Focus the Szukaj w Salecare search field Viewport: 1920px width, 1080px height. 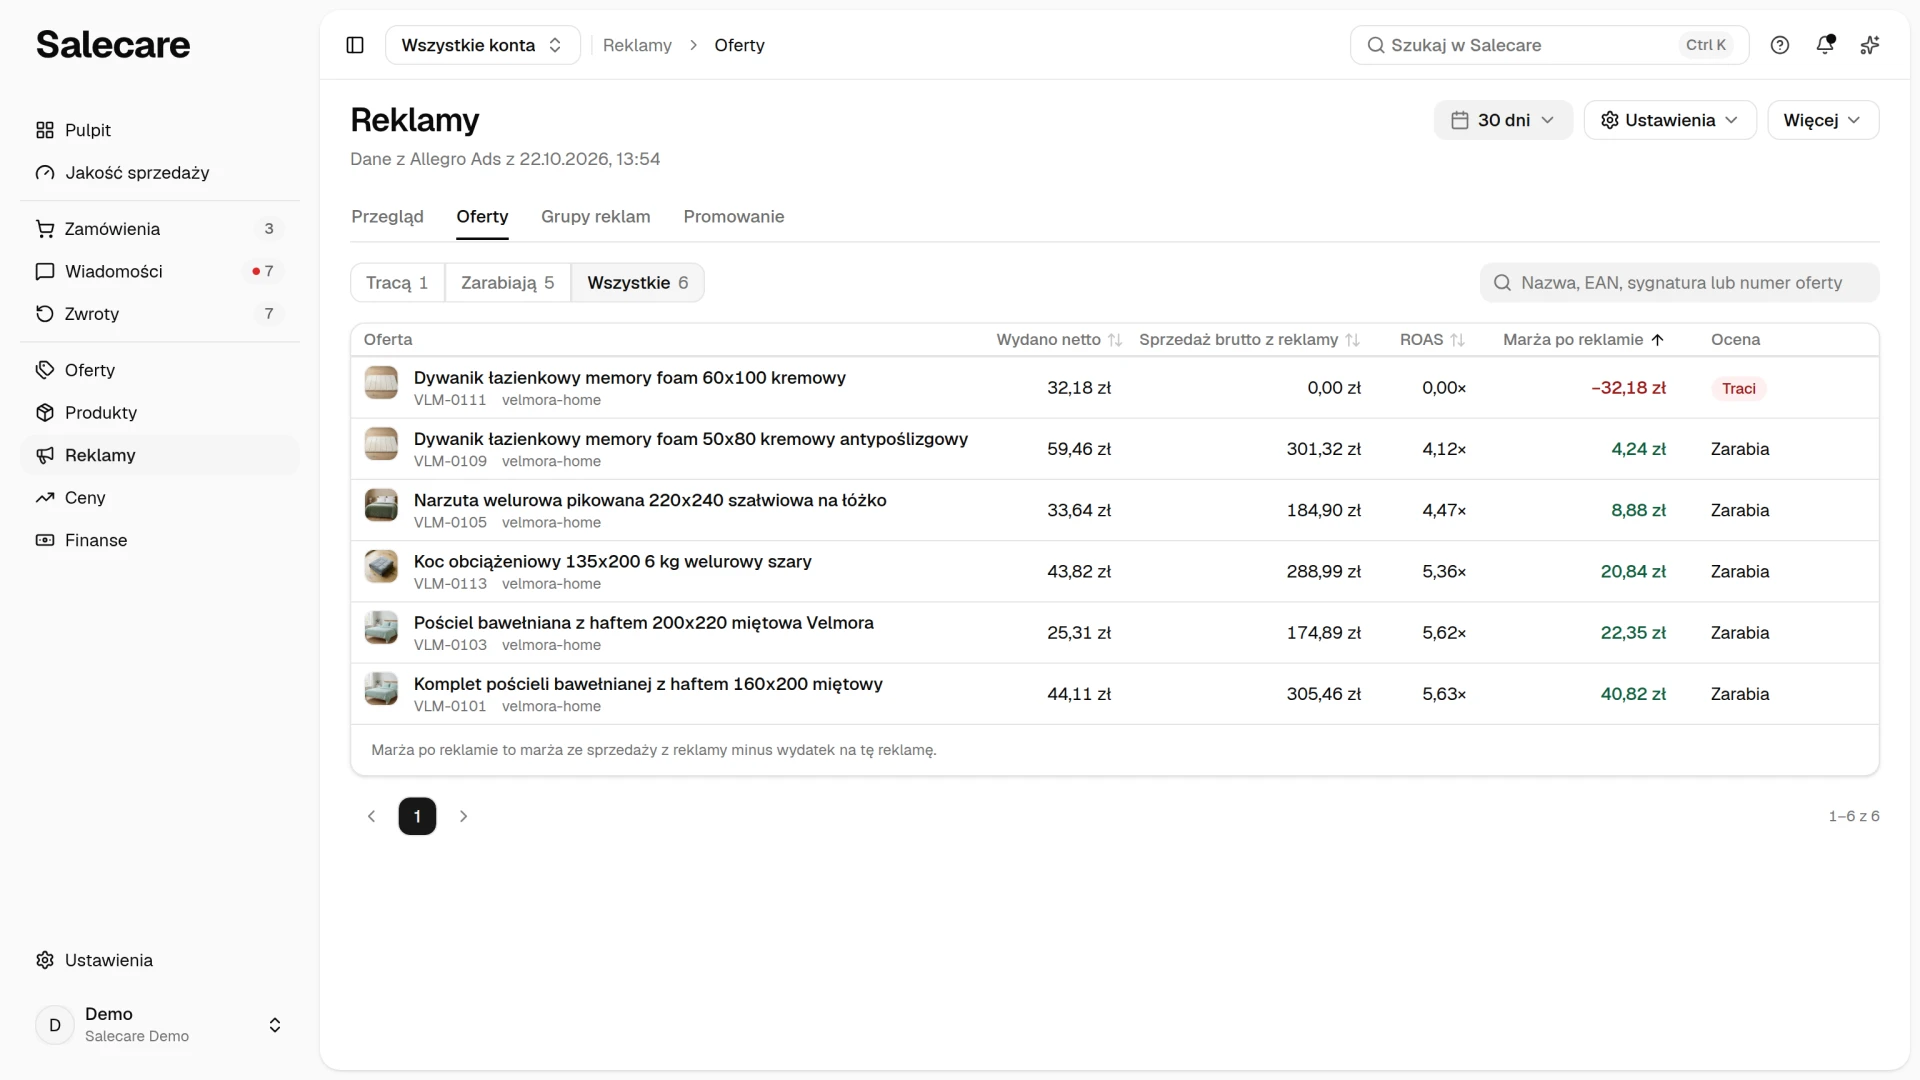[1549, 45]
